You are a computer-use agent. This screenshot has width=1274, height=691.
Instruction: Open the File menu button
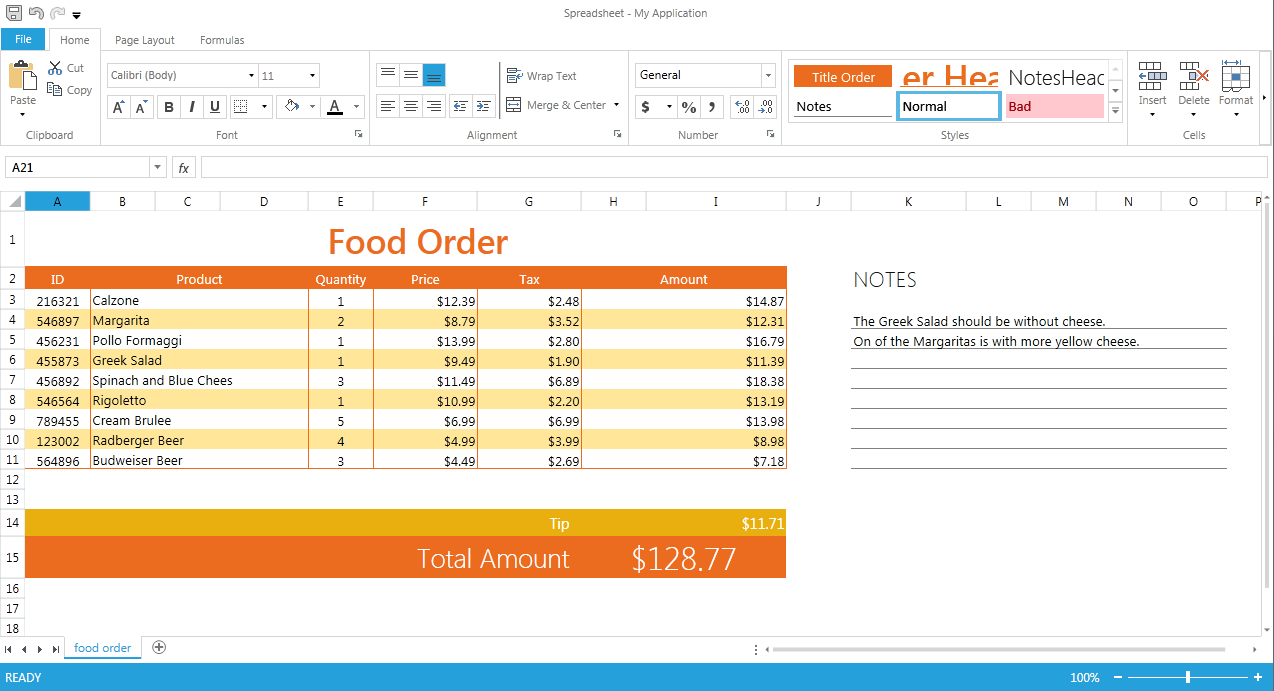[x=23, y=39]
